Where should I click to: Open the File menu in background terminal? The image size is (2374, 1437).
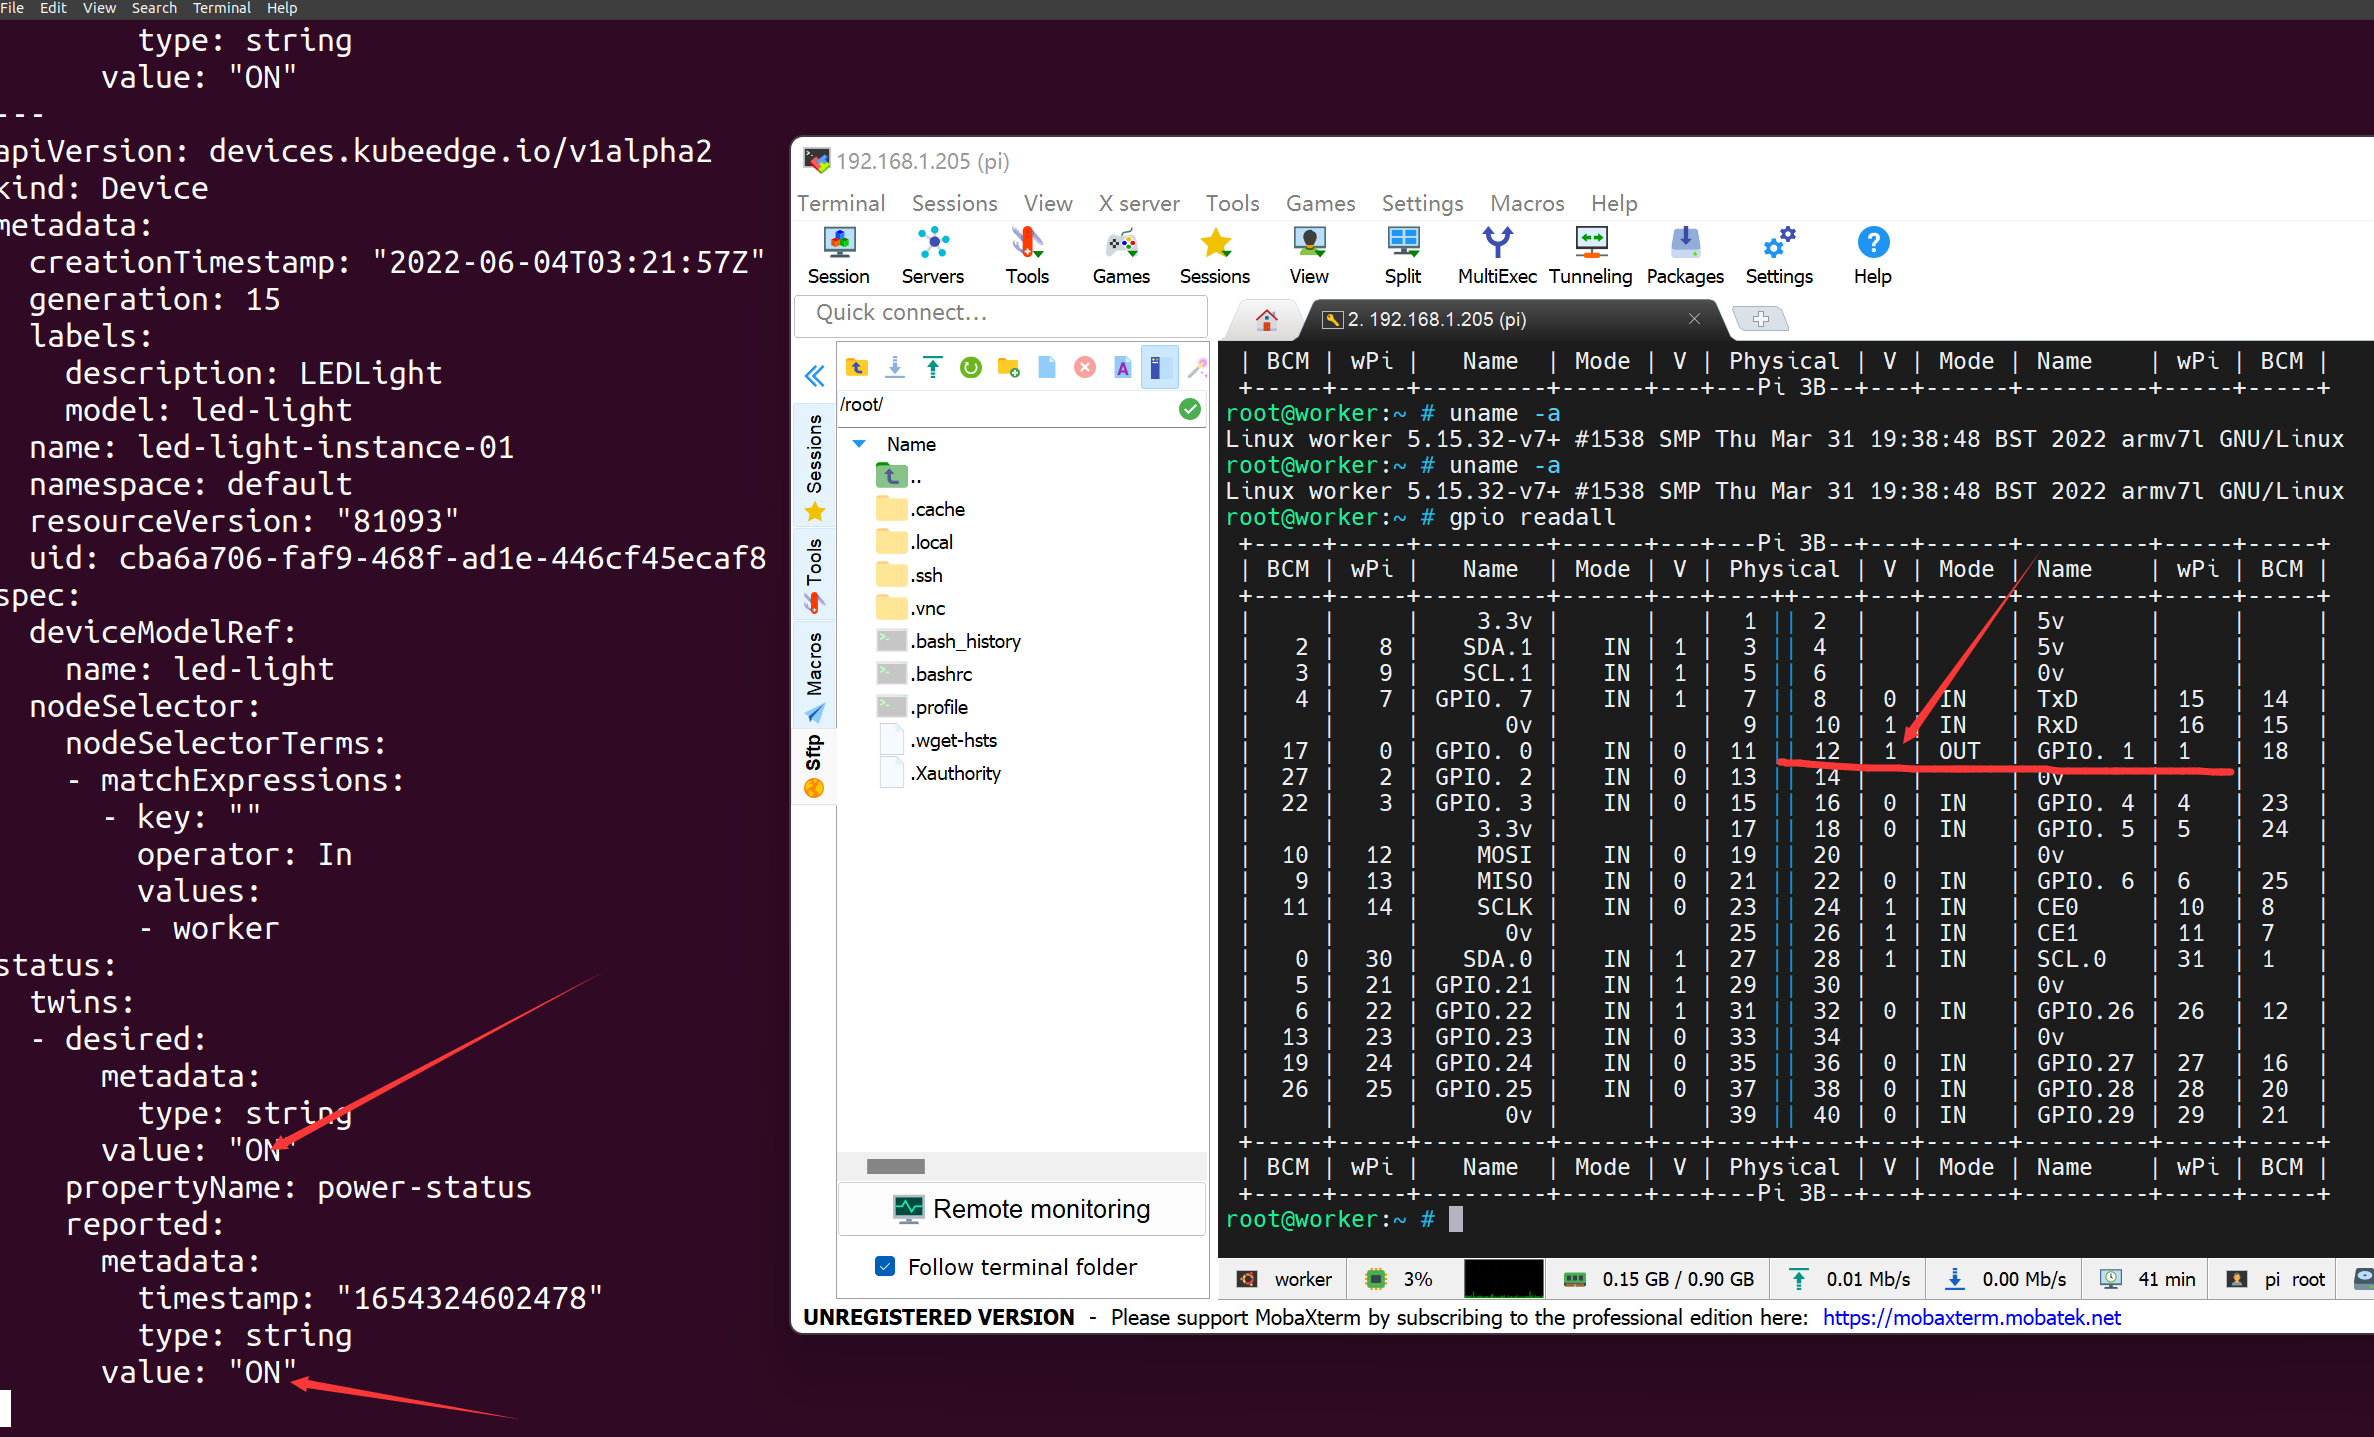click(12, 8)
